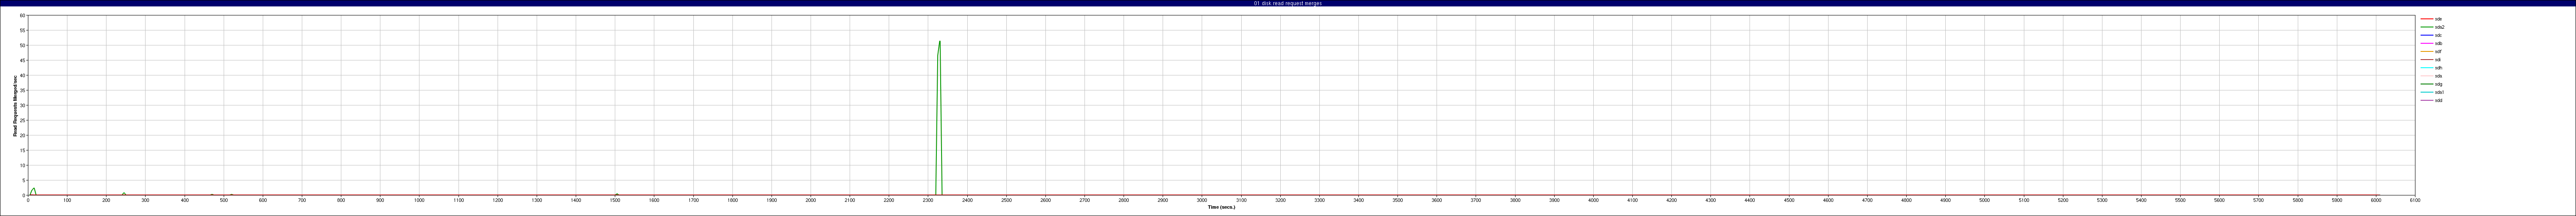Click the x-axis tick label 6100
The image size is (2576, 216).
(x=2415, y=200)
